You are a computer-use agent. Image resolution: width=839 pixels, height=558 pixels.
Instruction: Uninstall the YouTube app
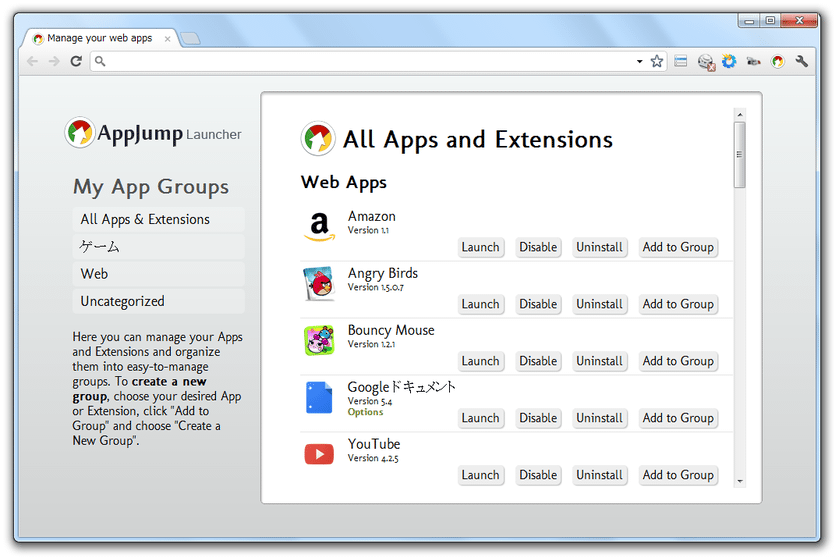pyautogui.click(x=599, y=475)
